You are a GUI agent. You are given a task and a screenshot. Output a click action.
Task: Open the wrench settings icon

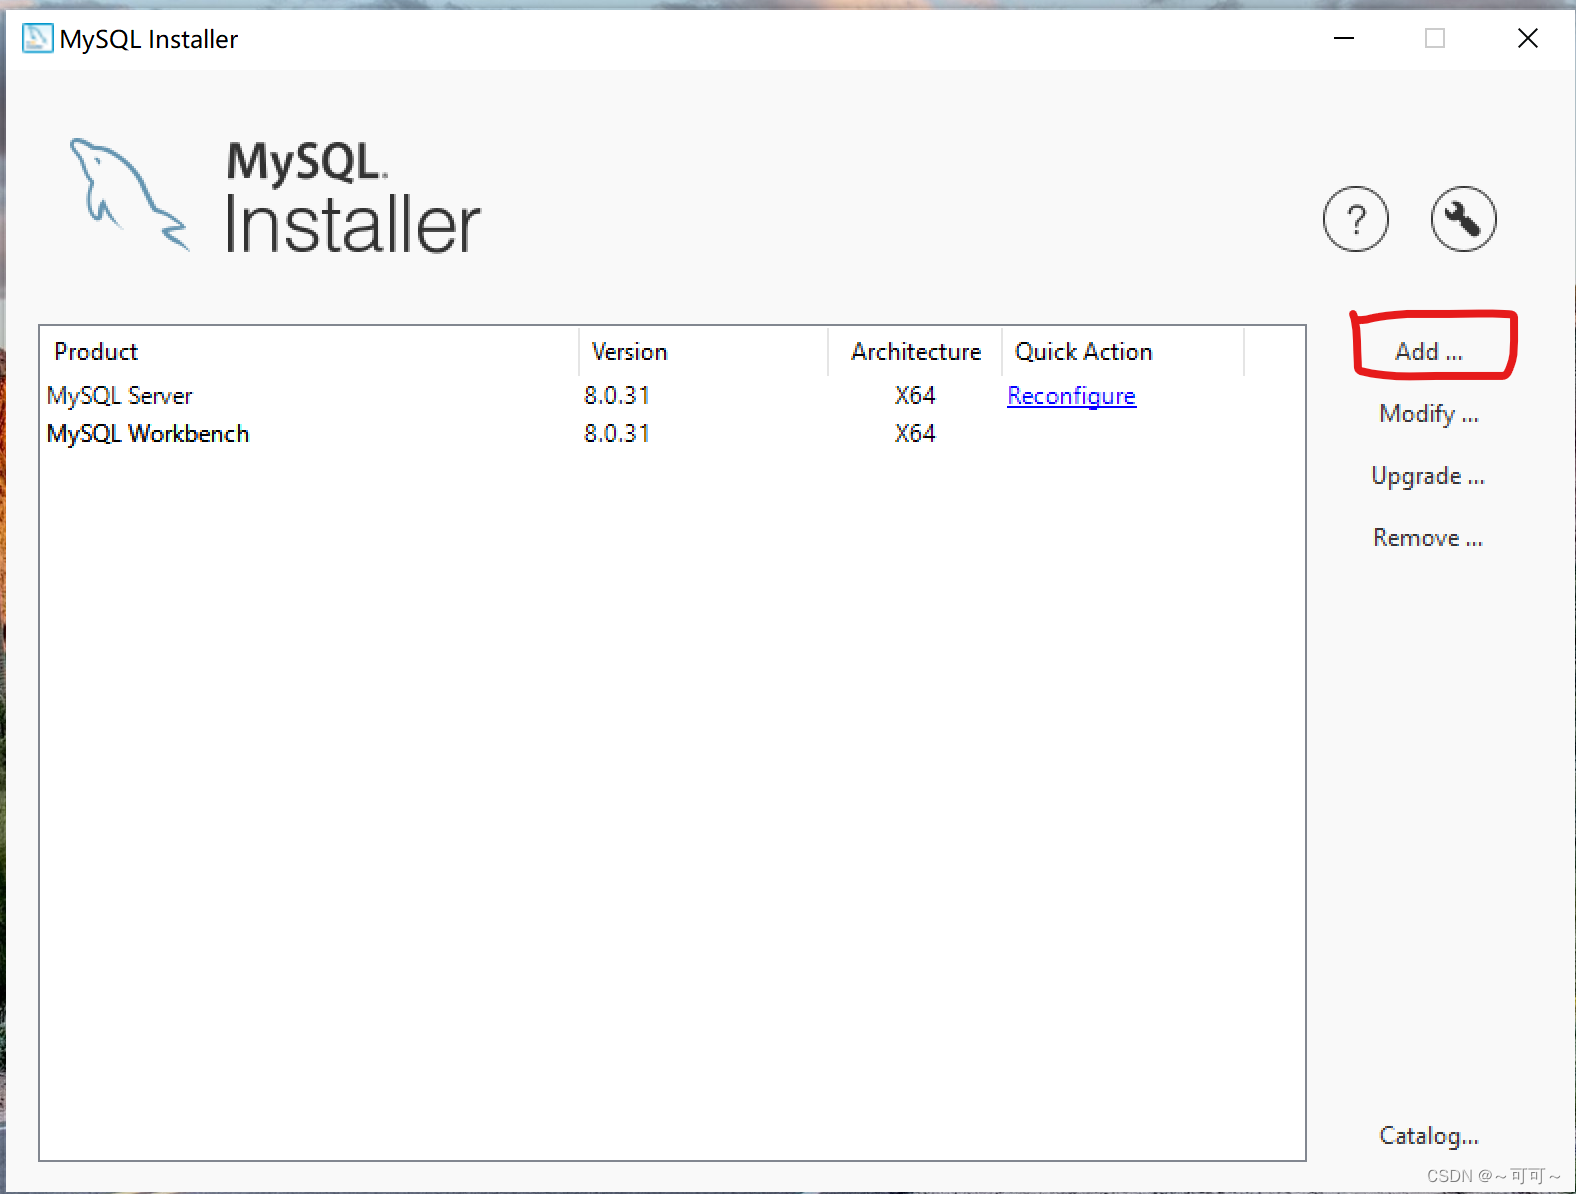point(1463,219)
